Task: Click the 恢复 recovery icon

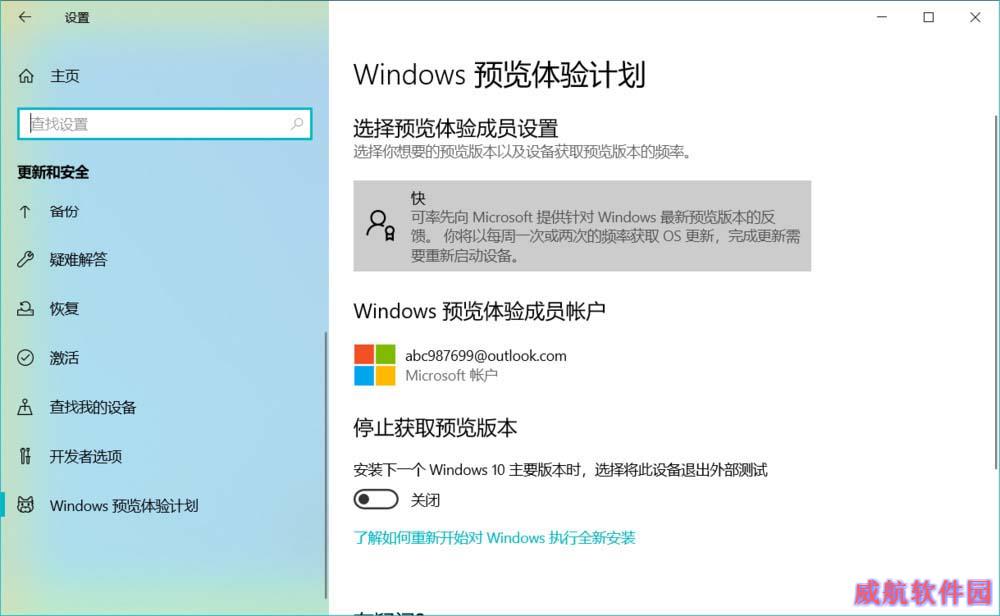Action: pos(26,309)
